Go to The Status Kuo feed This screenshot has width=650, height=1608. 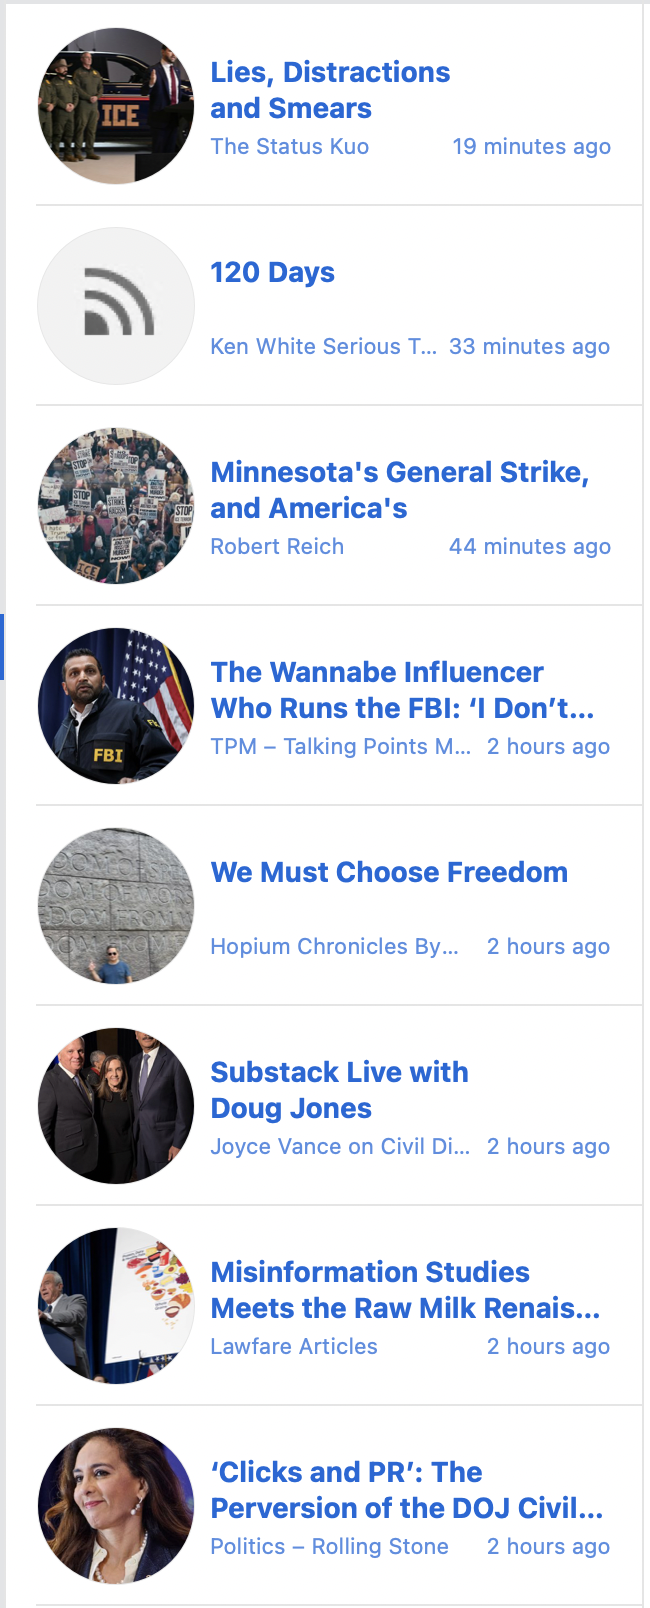289,147
